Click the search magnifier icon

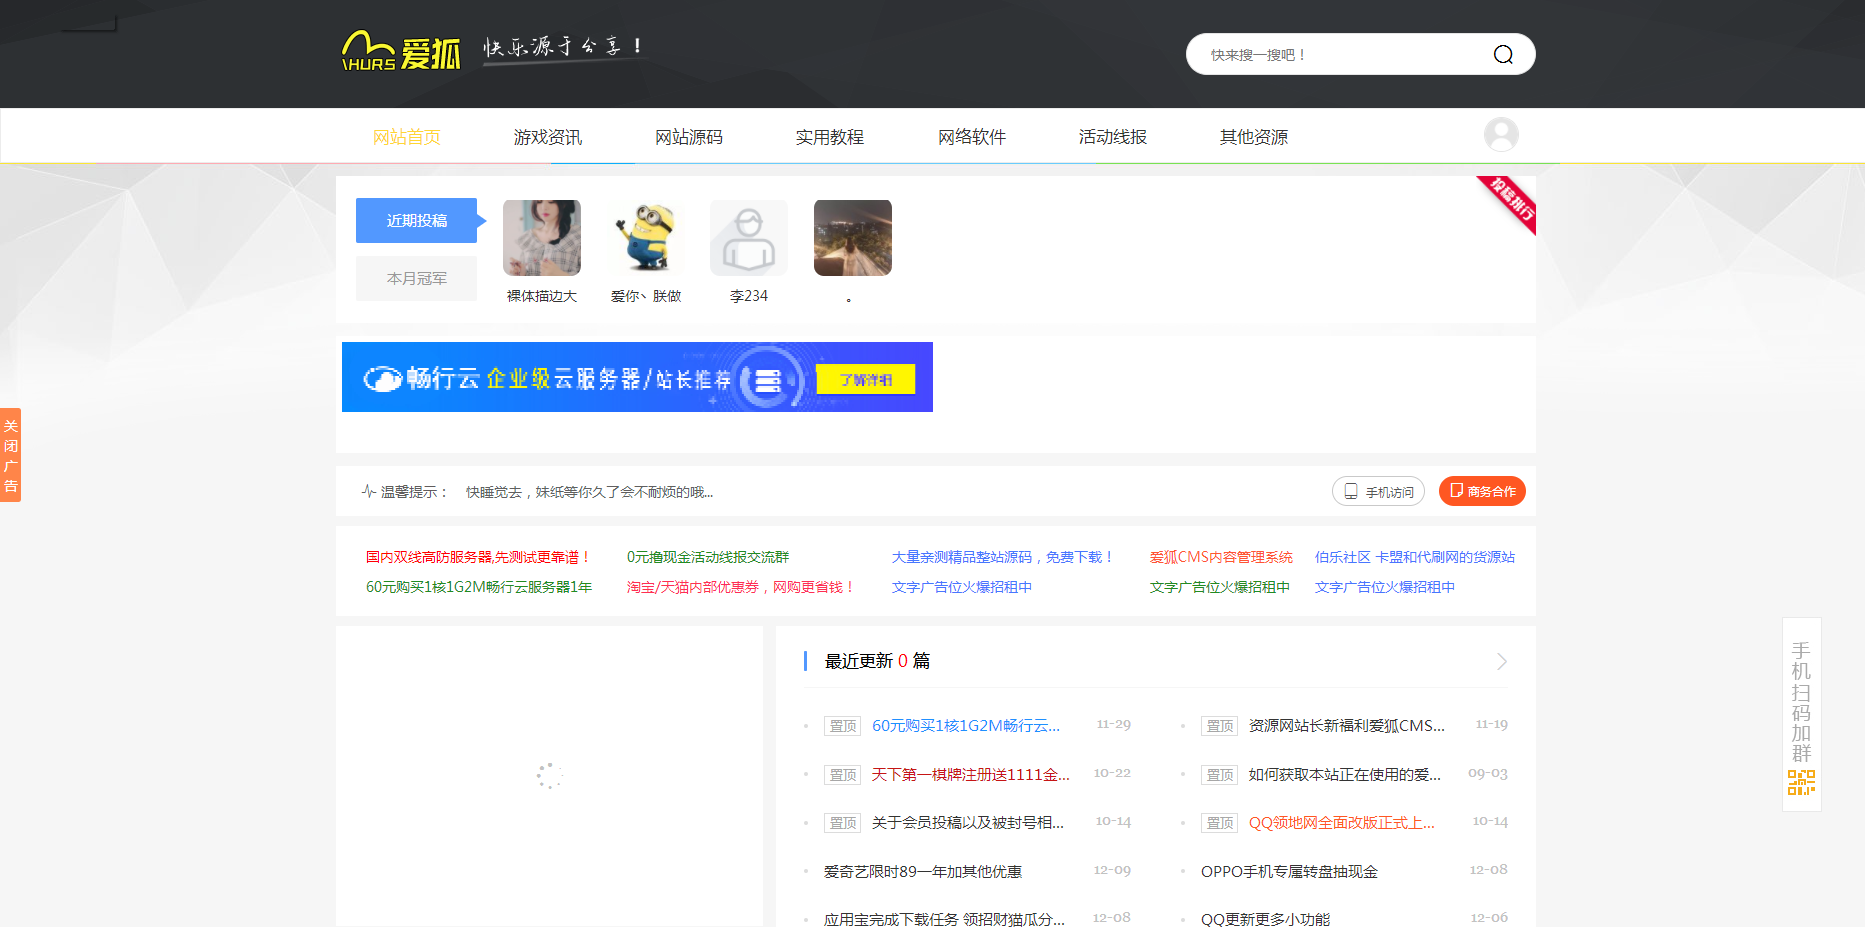[x=1502, y=55]
